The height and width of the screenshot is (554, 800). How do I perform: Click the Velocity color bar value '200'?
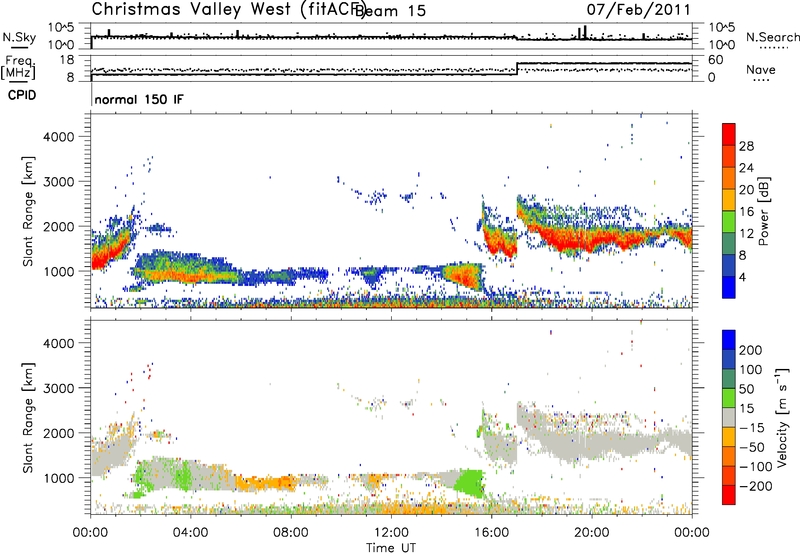(x=751, y=350)
